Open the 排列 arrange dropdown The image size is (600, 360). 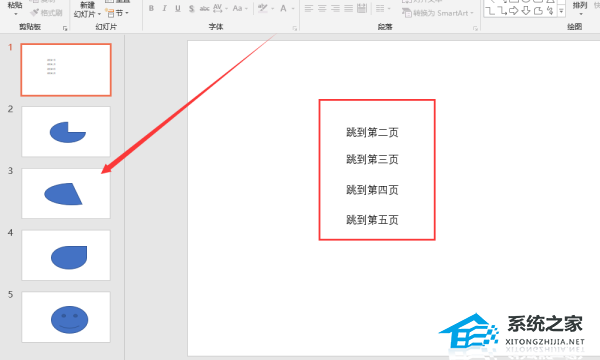580,8
